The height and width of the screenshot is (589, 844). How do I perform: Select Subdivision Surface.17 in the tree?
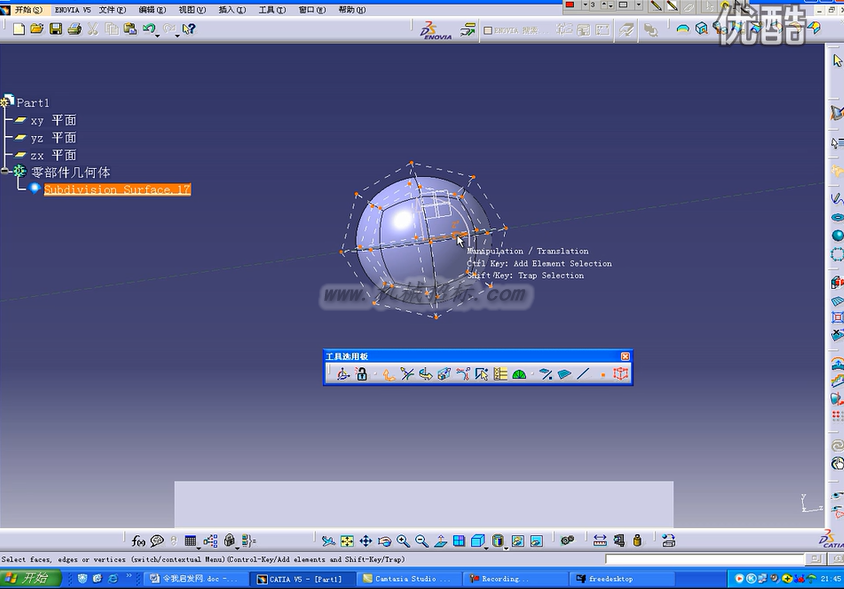click(x=117, y=189)
